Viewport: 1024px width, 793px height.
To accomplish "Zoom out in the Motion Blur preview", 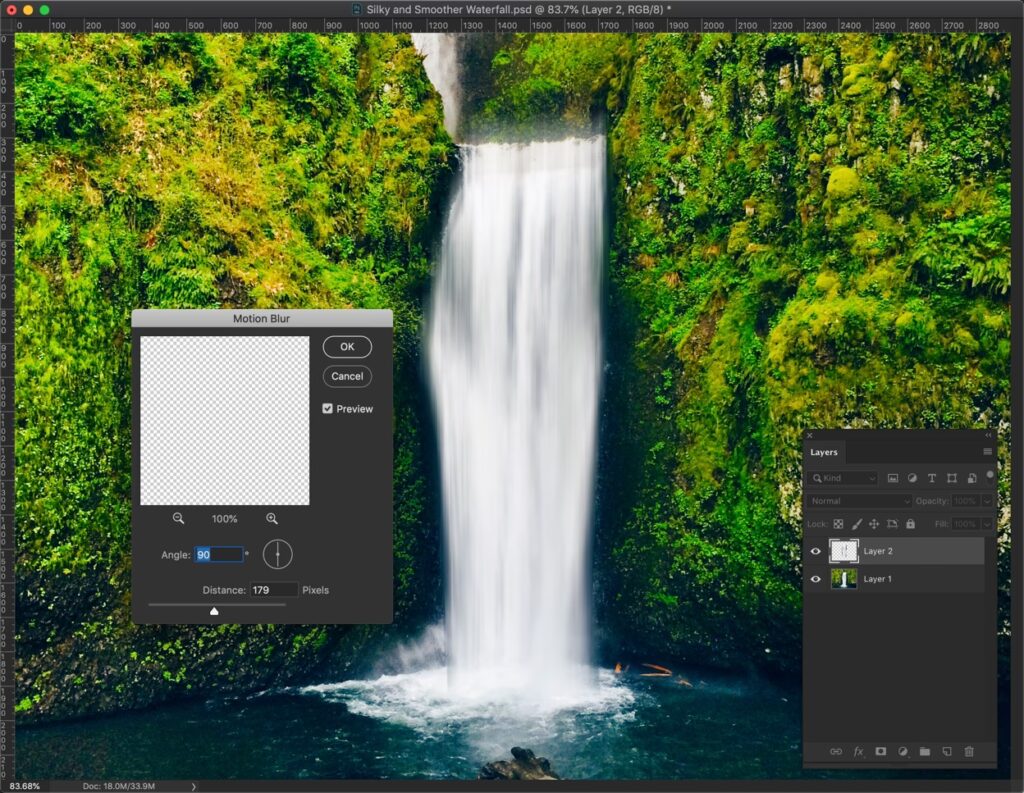I will (x=178, y=519).
